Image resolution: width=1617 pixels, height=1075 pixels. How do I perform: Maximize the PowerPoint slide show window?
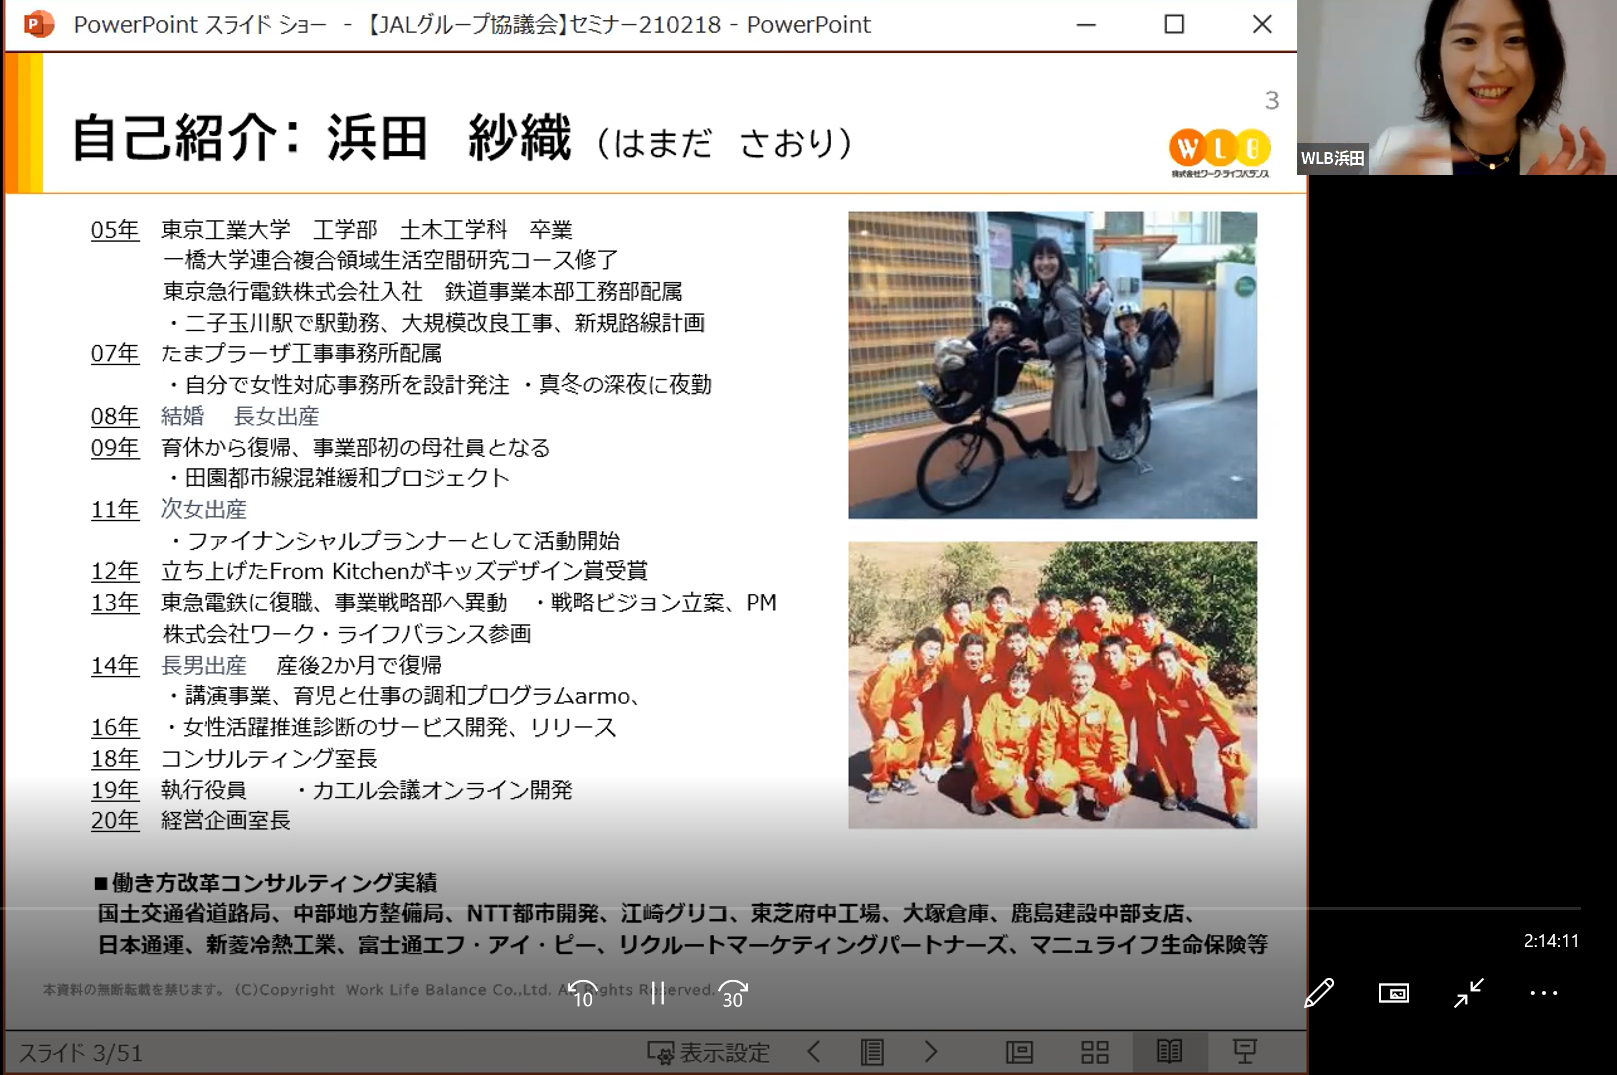(x=1174, y=24)
